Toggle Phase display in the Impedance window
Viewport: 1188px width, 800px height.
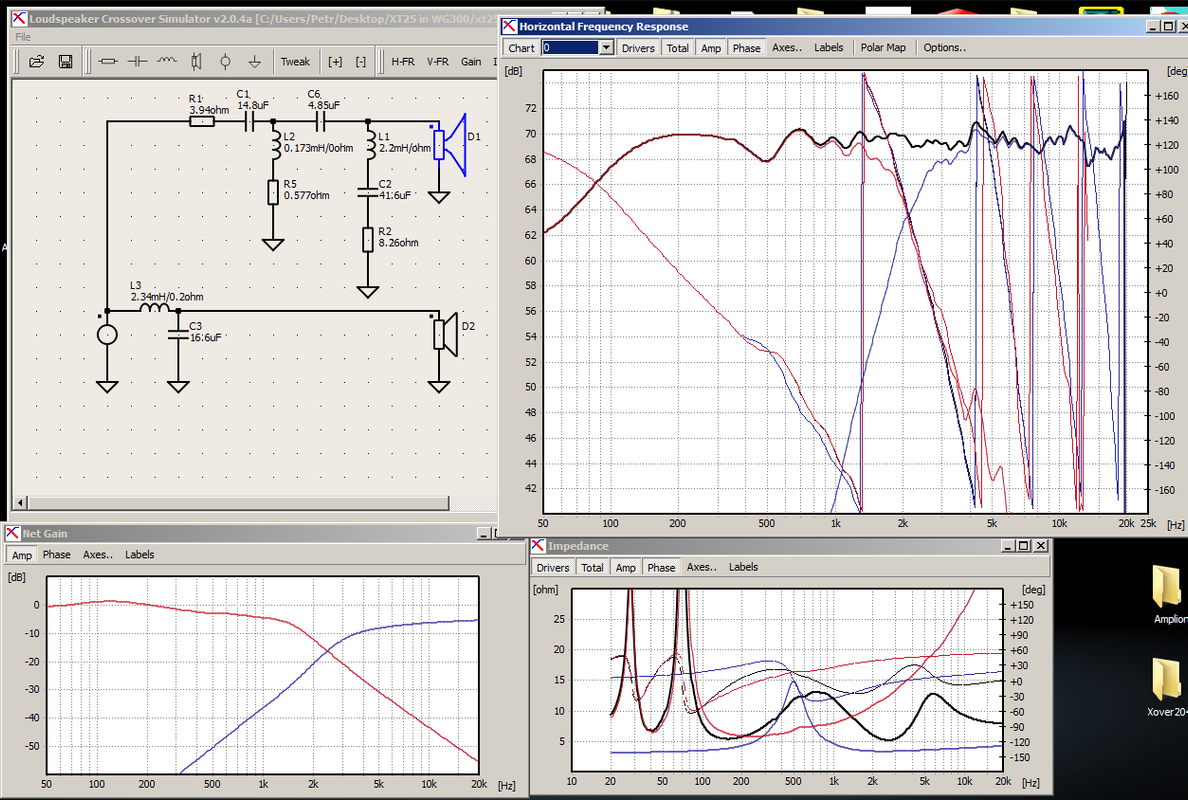click(x=661, y=567)
